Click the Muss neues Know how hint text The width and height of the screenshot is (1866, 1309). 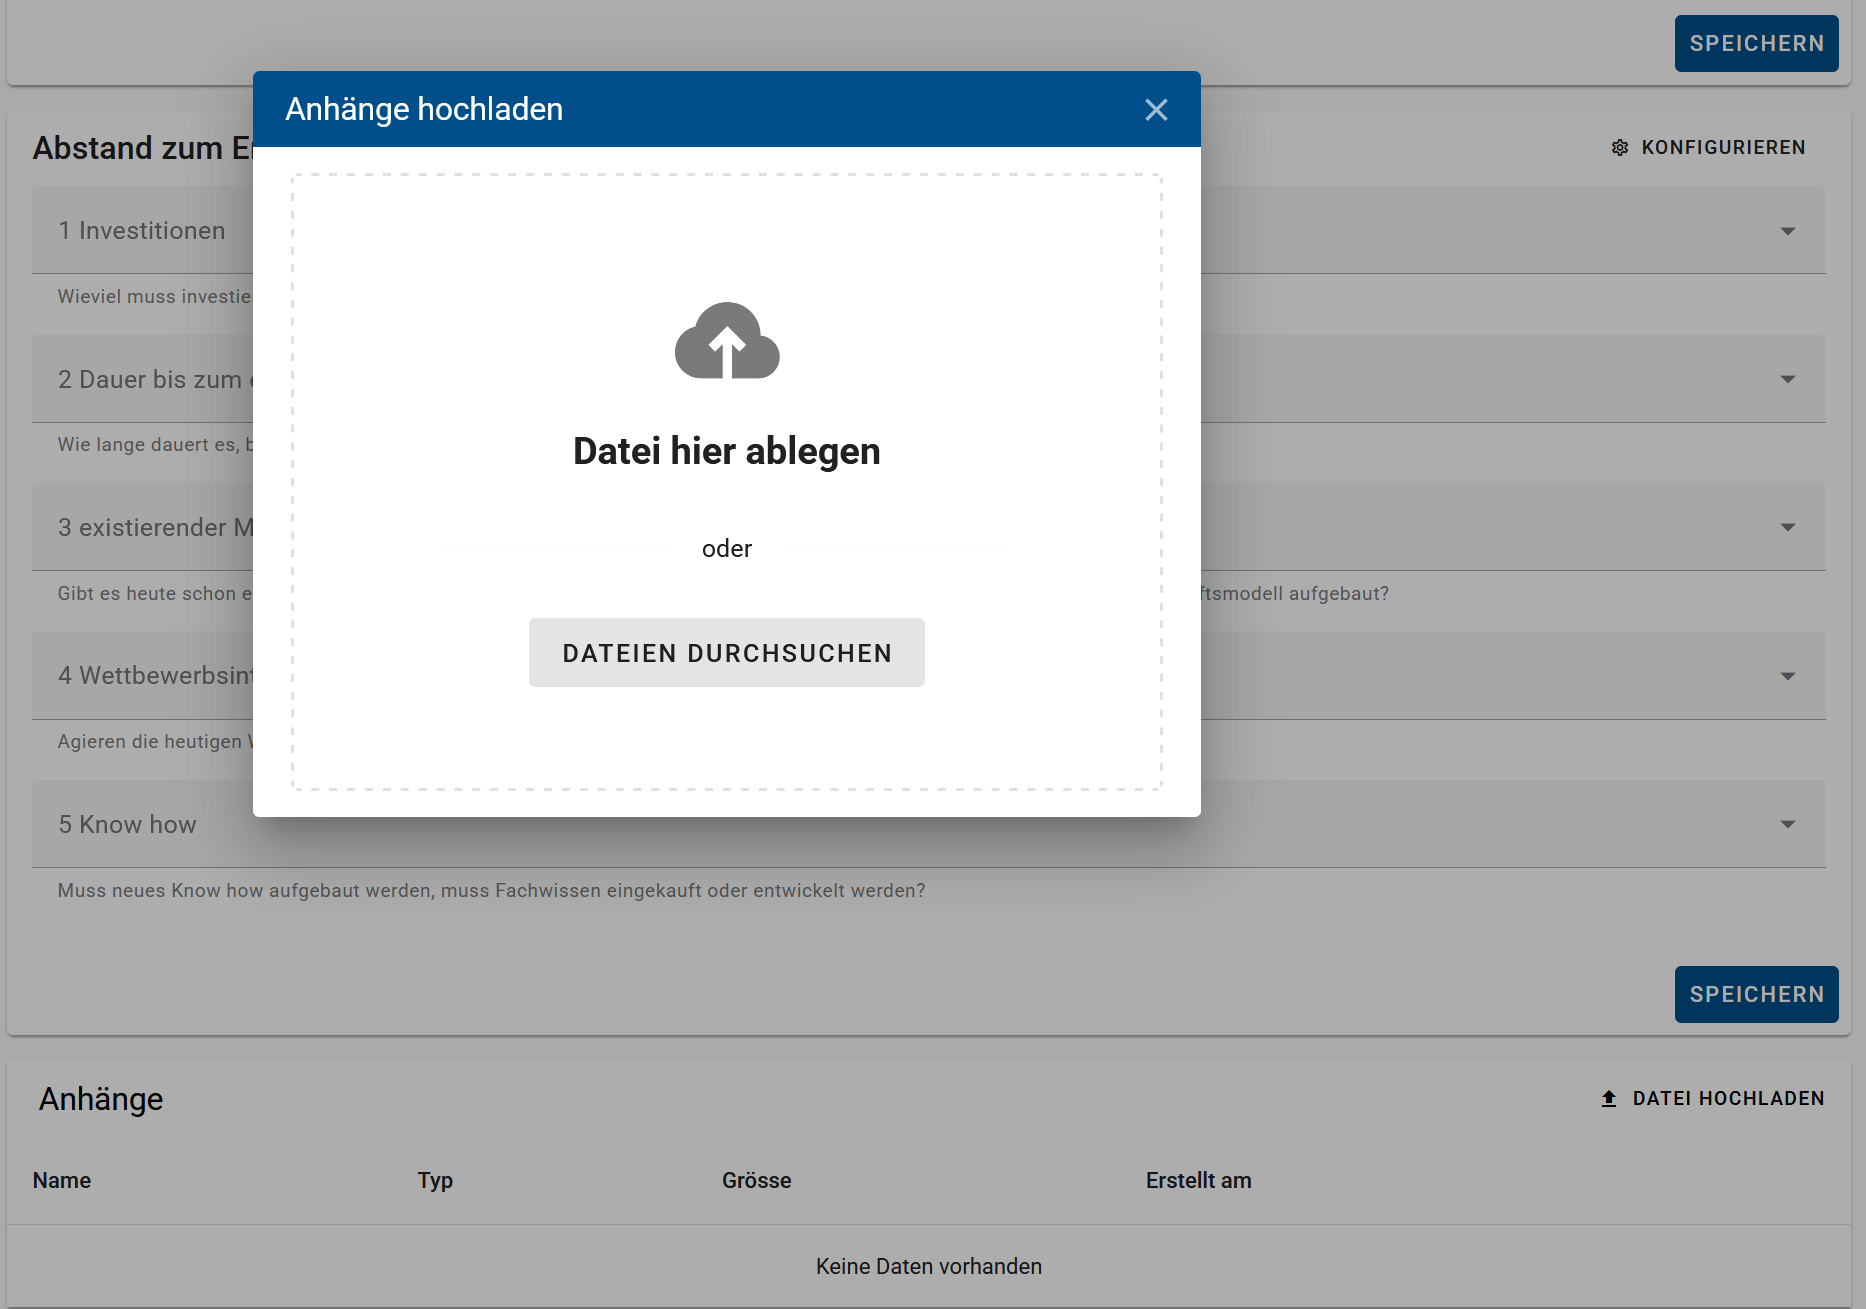pyautogui.click(x=491, y=890)
